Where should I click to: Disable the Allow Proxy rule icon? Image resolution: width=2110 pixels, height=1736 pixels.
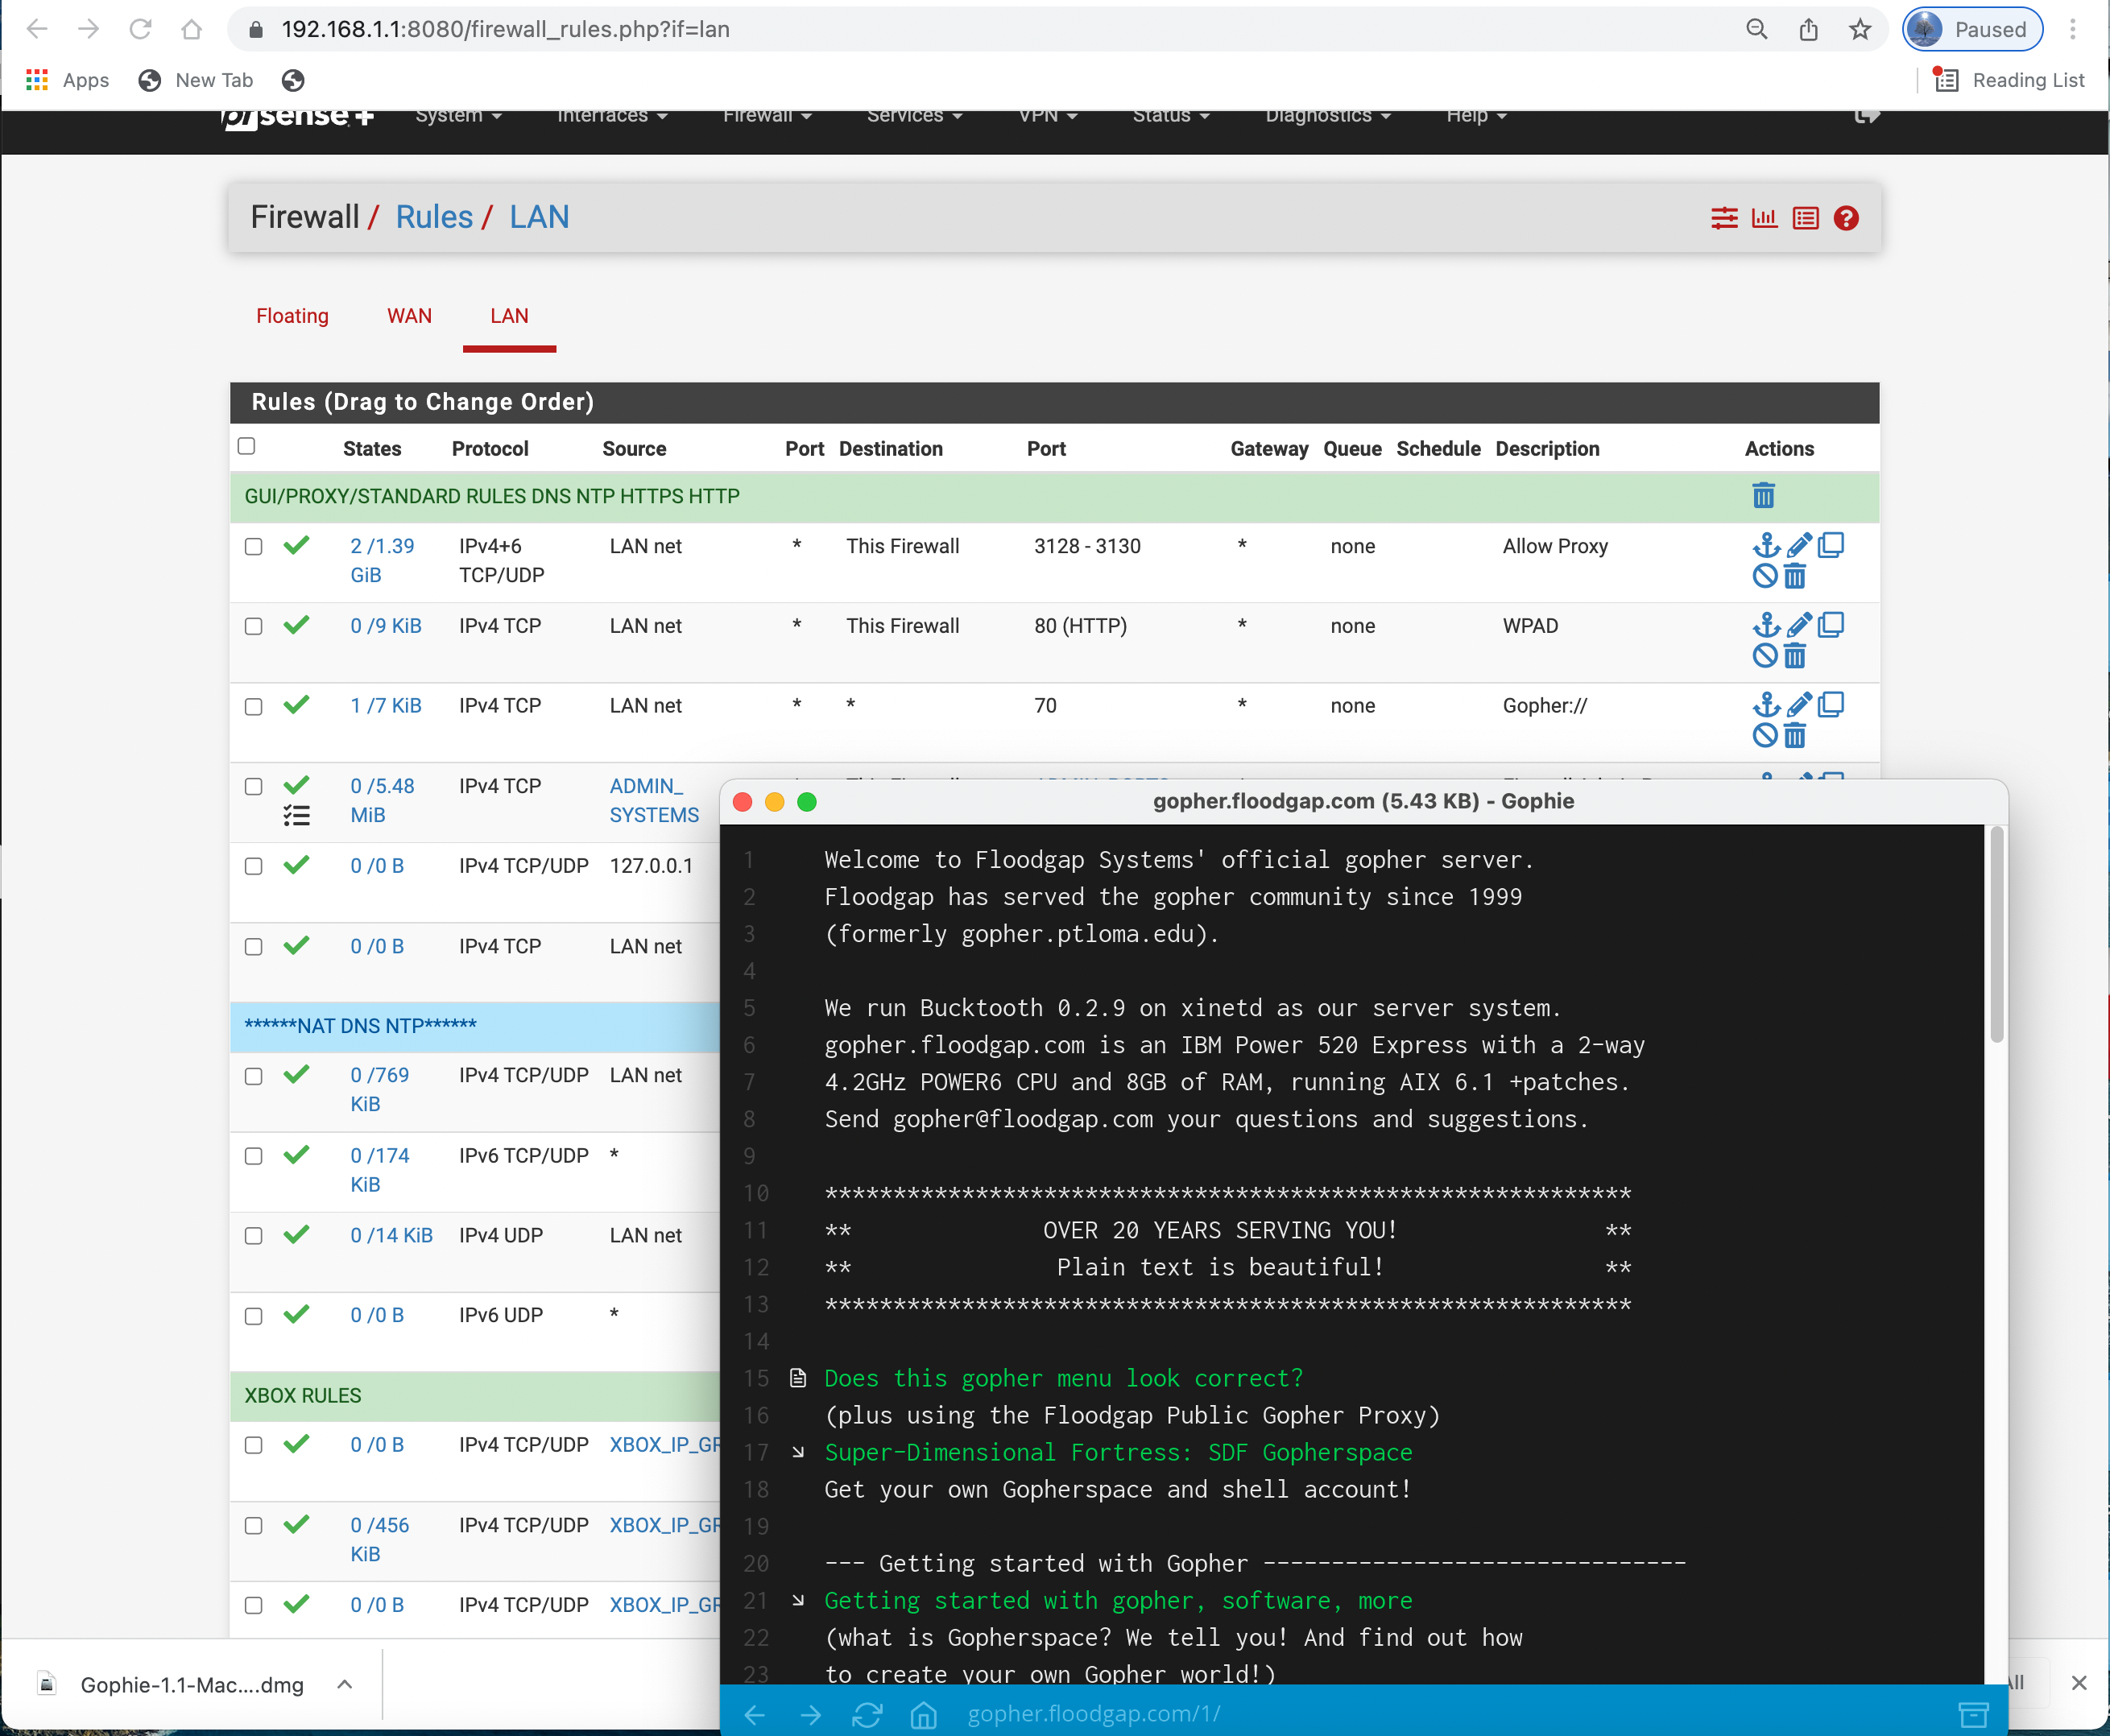(1765, 576)
